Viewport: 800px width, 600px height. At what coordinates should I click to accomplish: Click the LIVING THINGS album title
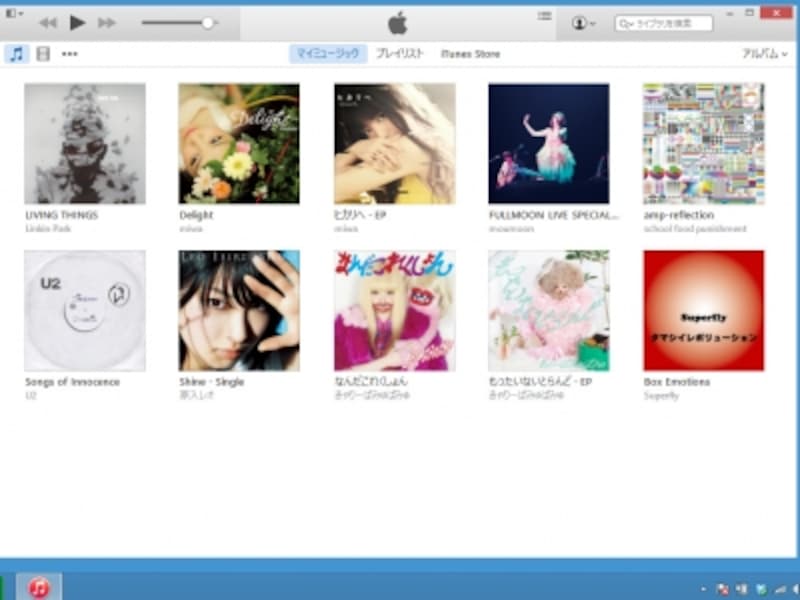pyautogui.click(x=61, y=215)
